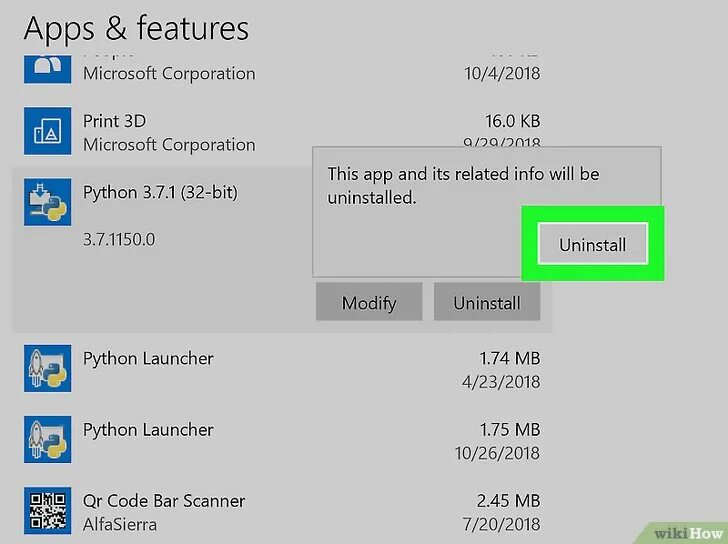Select the Qr Code Bar Scanner name
This screenshot has height=544, width=728.
164,501
